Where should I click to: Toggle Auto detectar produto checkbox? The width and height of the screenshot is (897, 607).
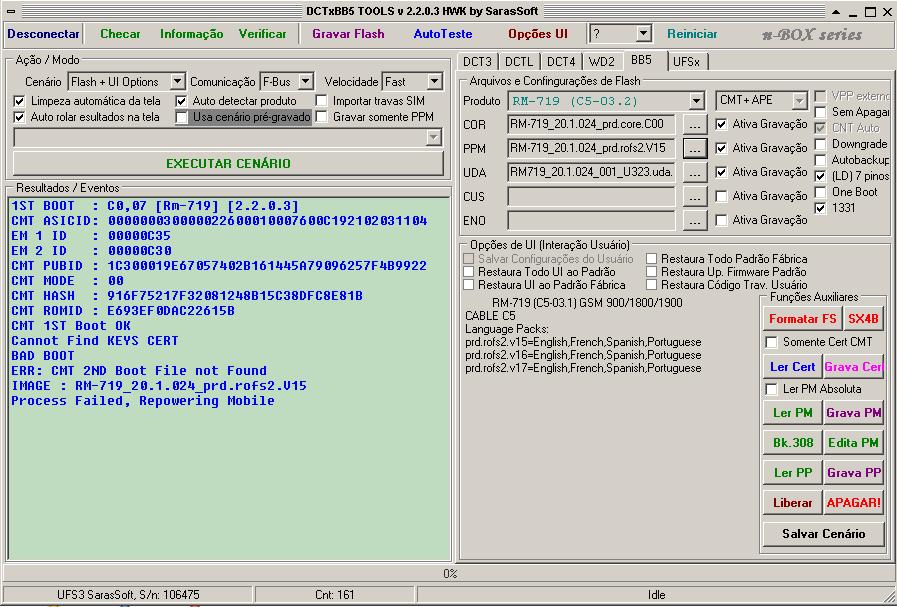pyautogui.click(x=181, y=101)
